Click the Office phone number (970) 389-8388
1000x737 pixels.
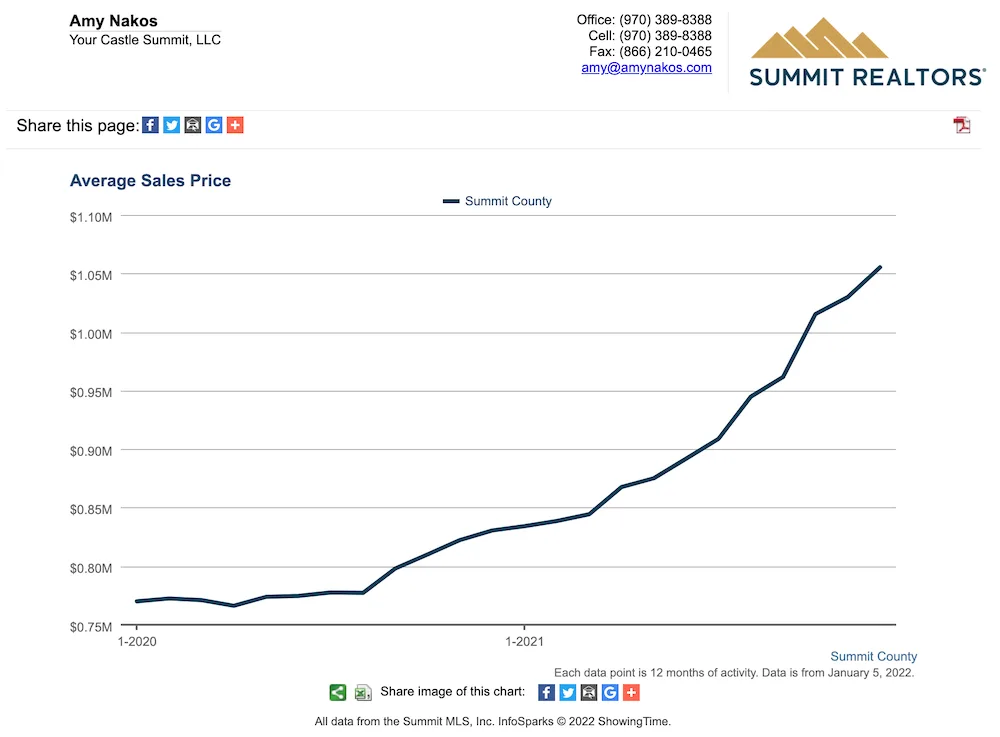point(665,20)
